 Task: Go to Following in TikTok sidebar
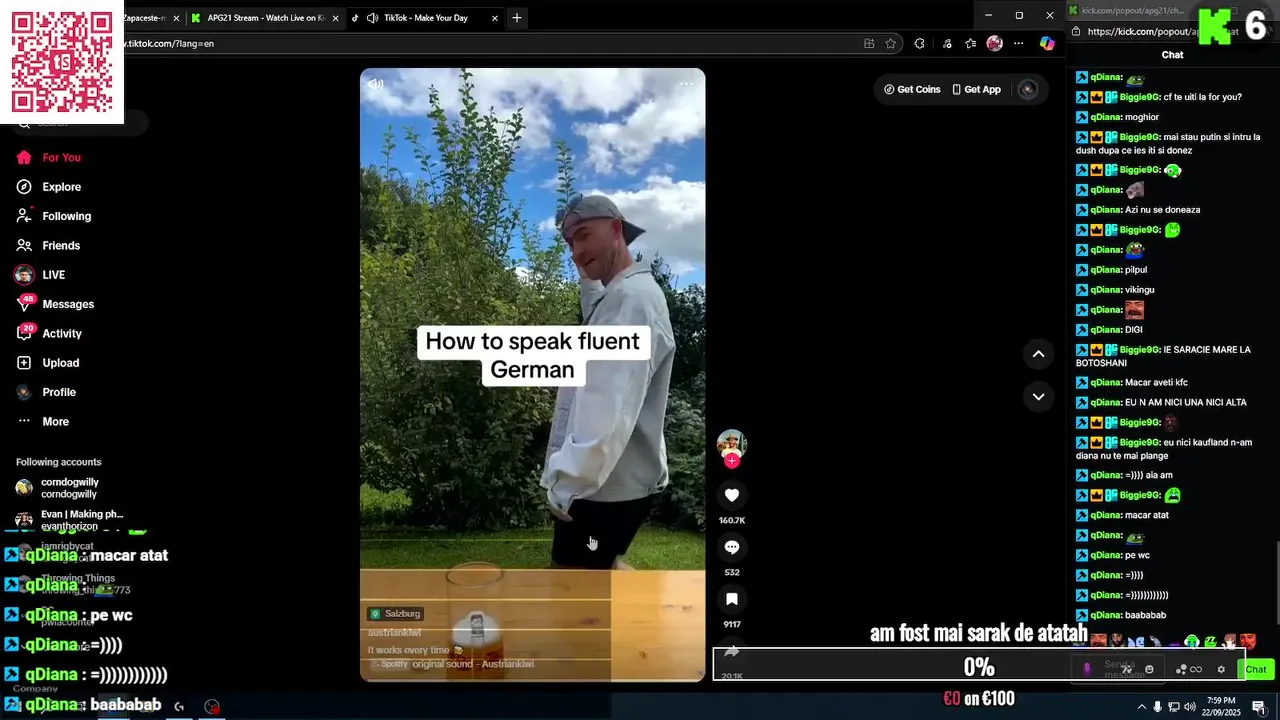coord(53,216)
